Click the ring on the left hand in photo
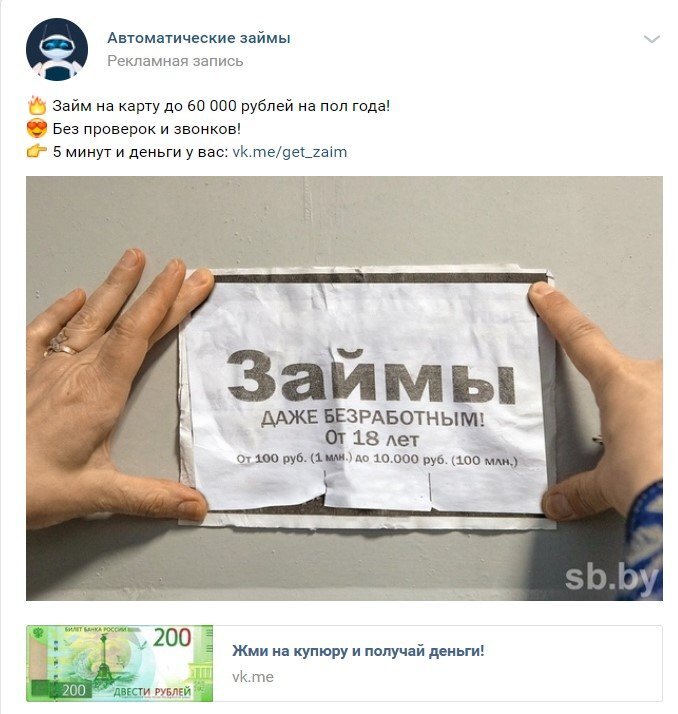 pos(61,344)
